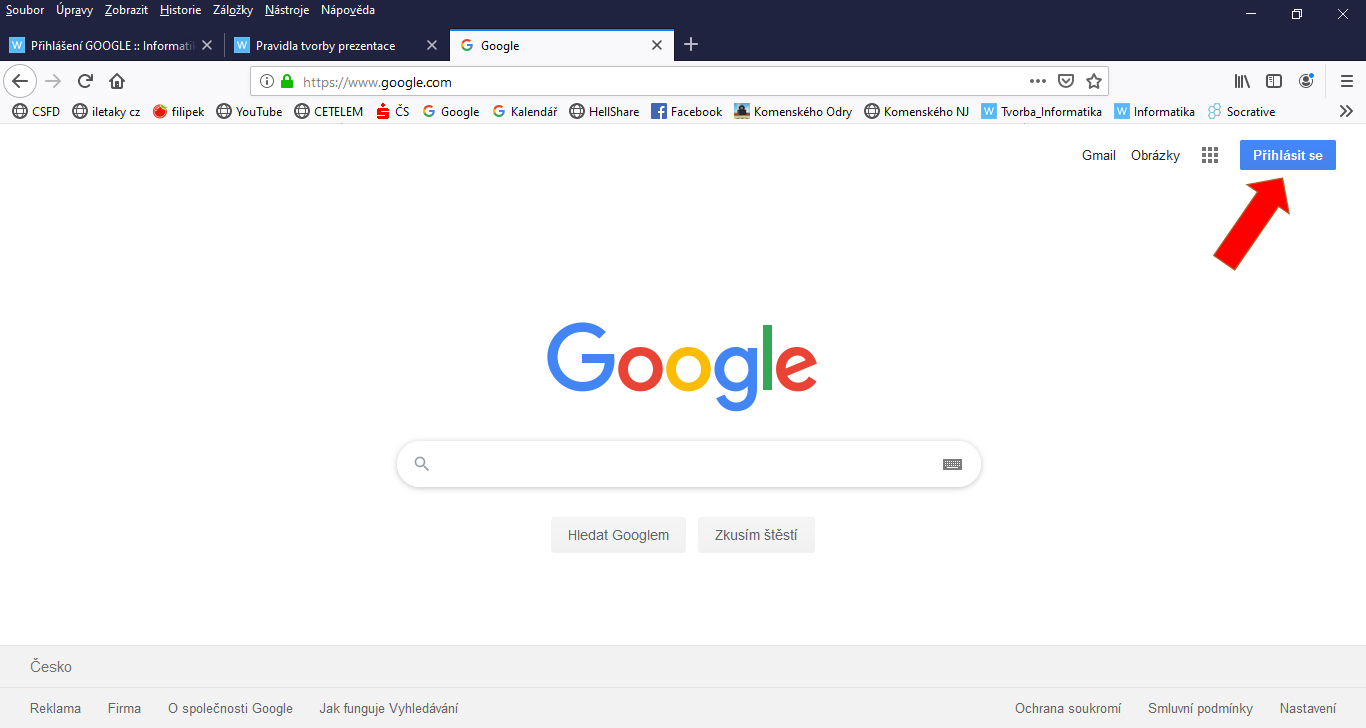Open Google apps grid icon
This screenshot has width=1366, height=728.
1210,155
